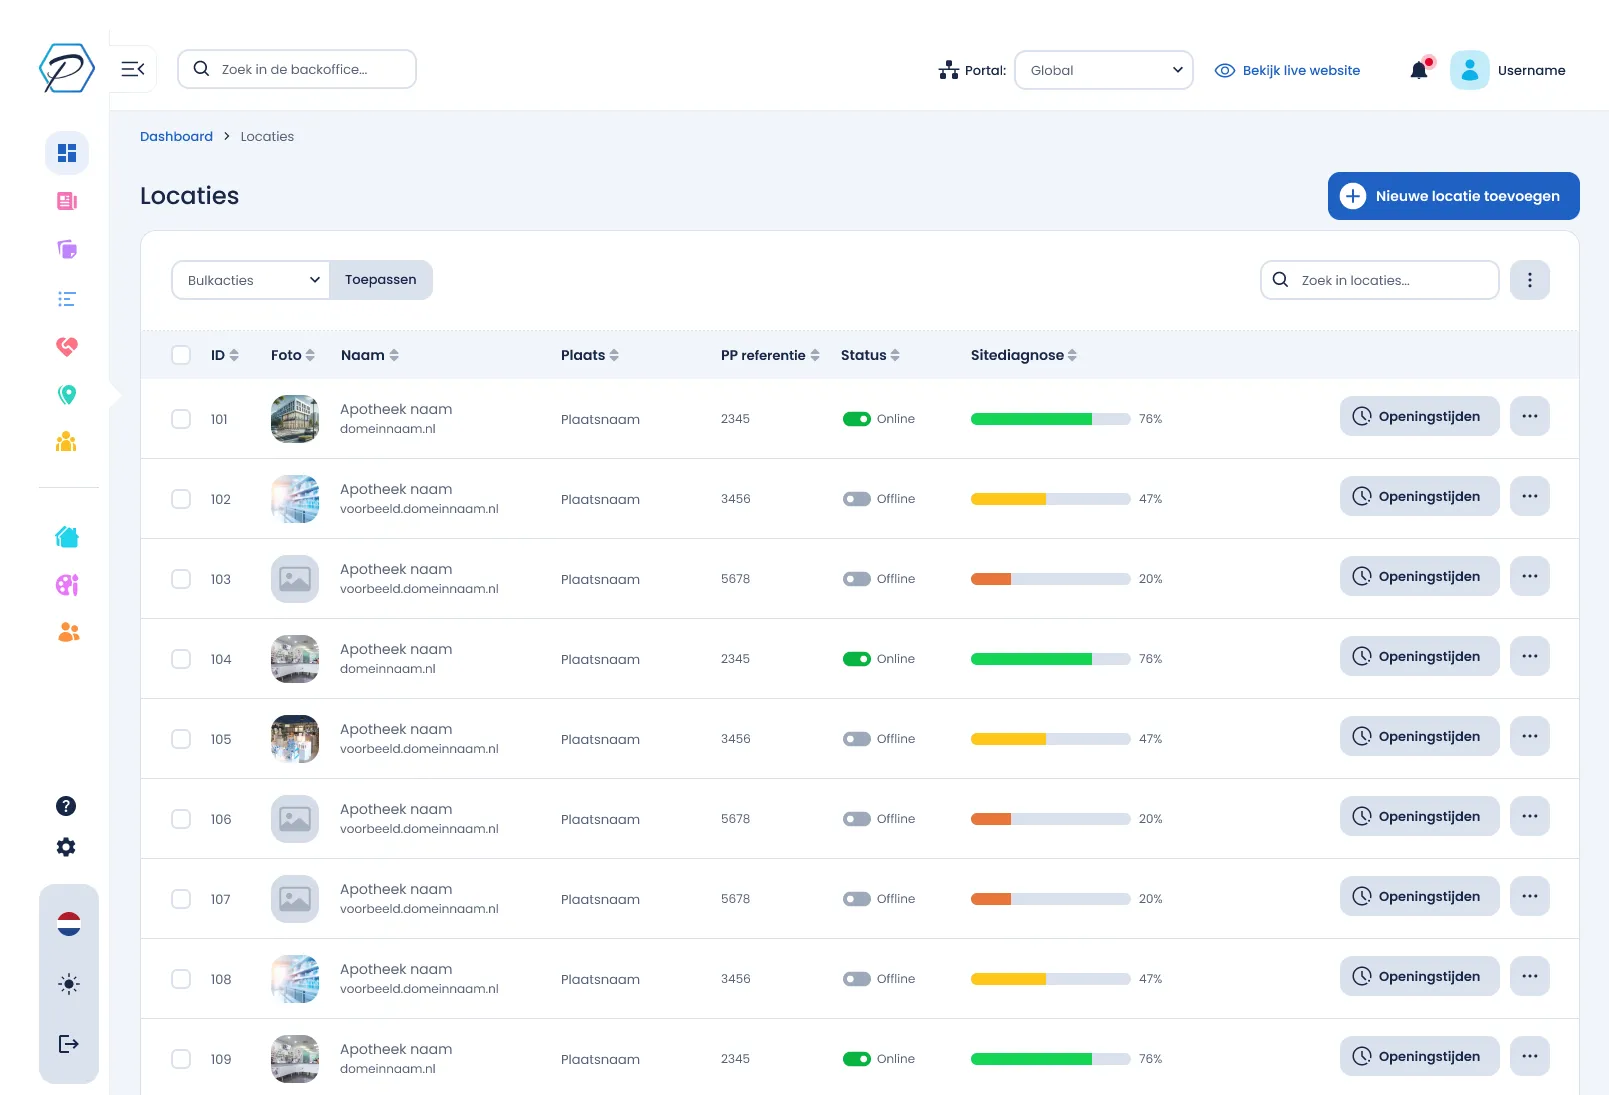This screenshot has height=1095, width=1609.
Task: Toggle Online status for location 101
Action: click(x=857, y=419)
